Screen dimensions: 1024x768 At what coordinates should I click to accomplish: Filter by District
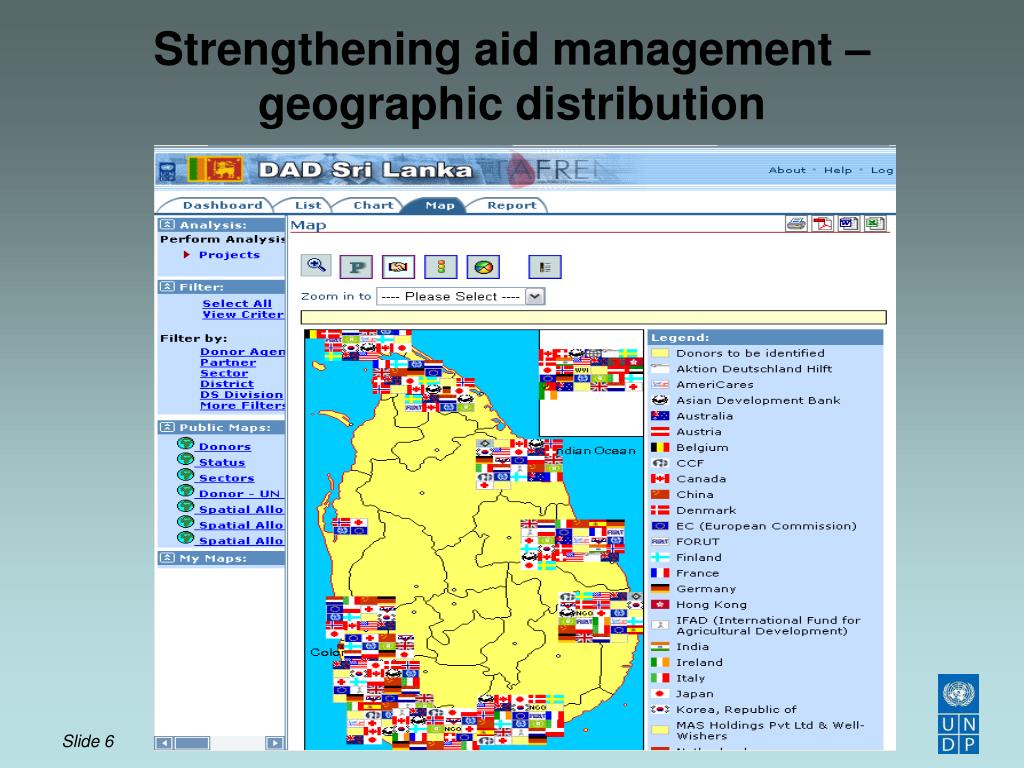227,384
